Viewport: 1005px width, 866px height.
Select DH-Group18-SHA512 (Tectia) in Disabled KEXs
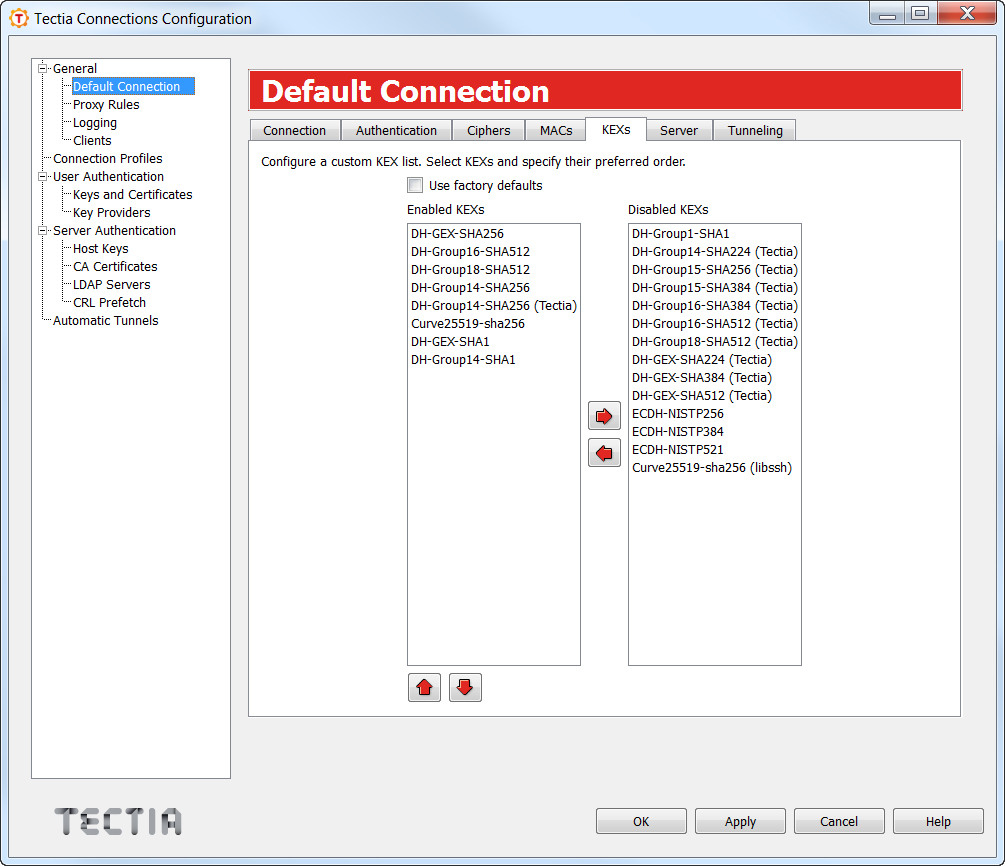click(715, 342)
